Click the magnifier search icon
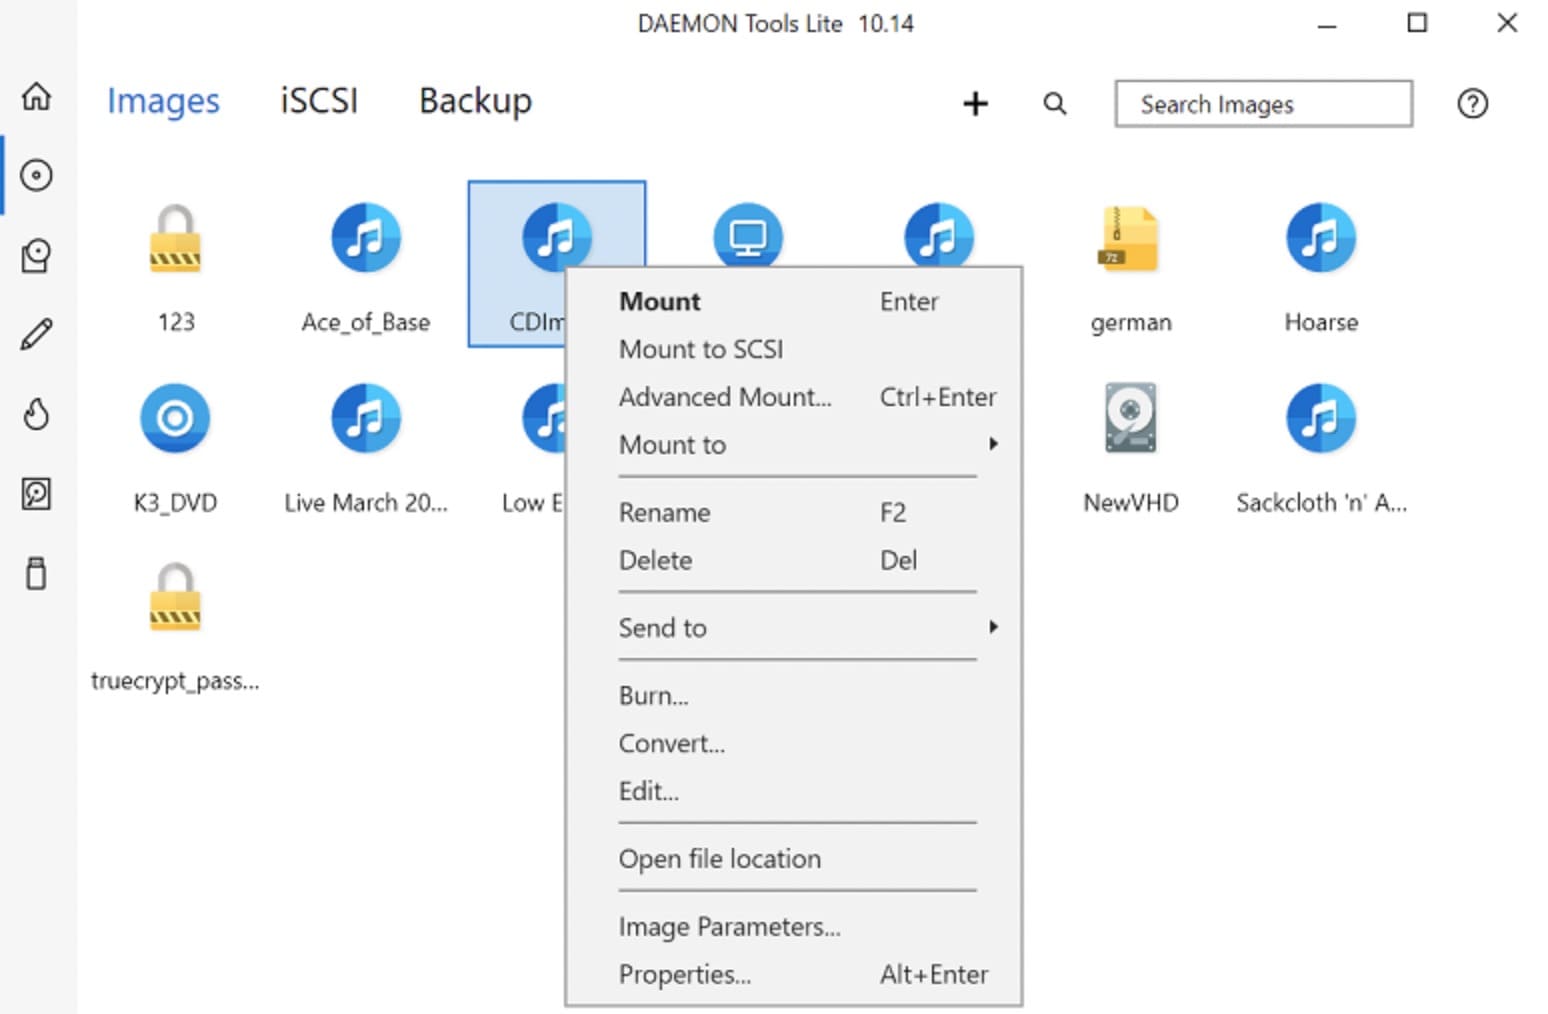Screen dimensions: 1548x1014 click(x=1055, y=103)
